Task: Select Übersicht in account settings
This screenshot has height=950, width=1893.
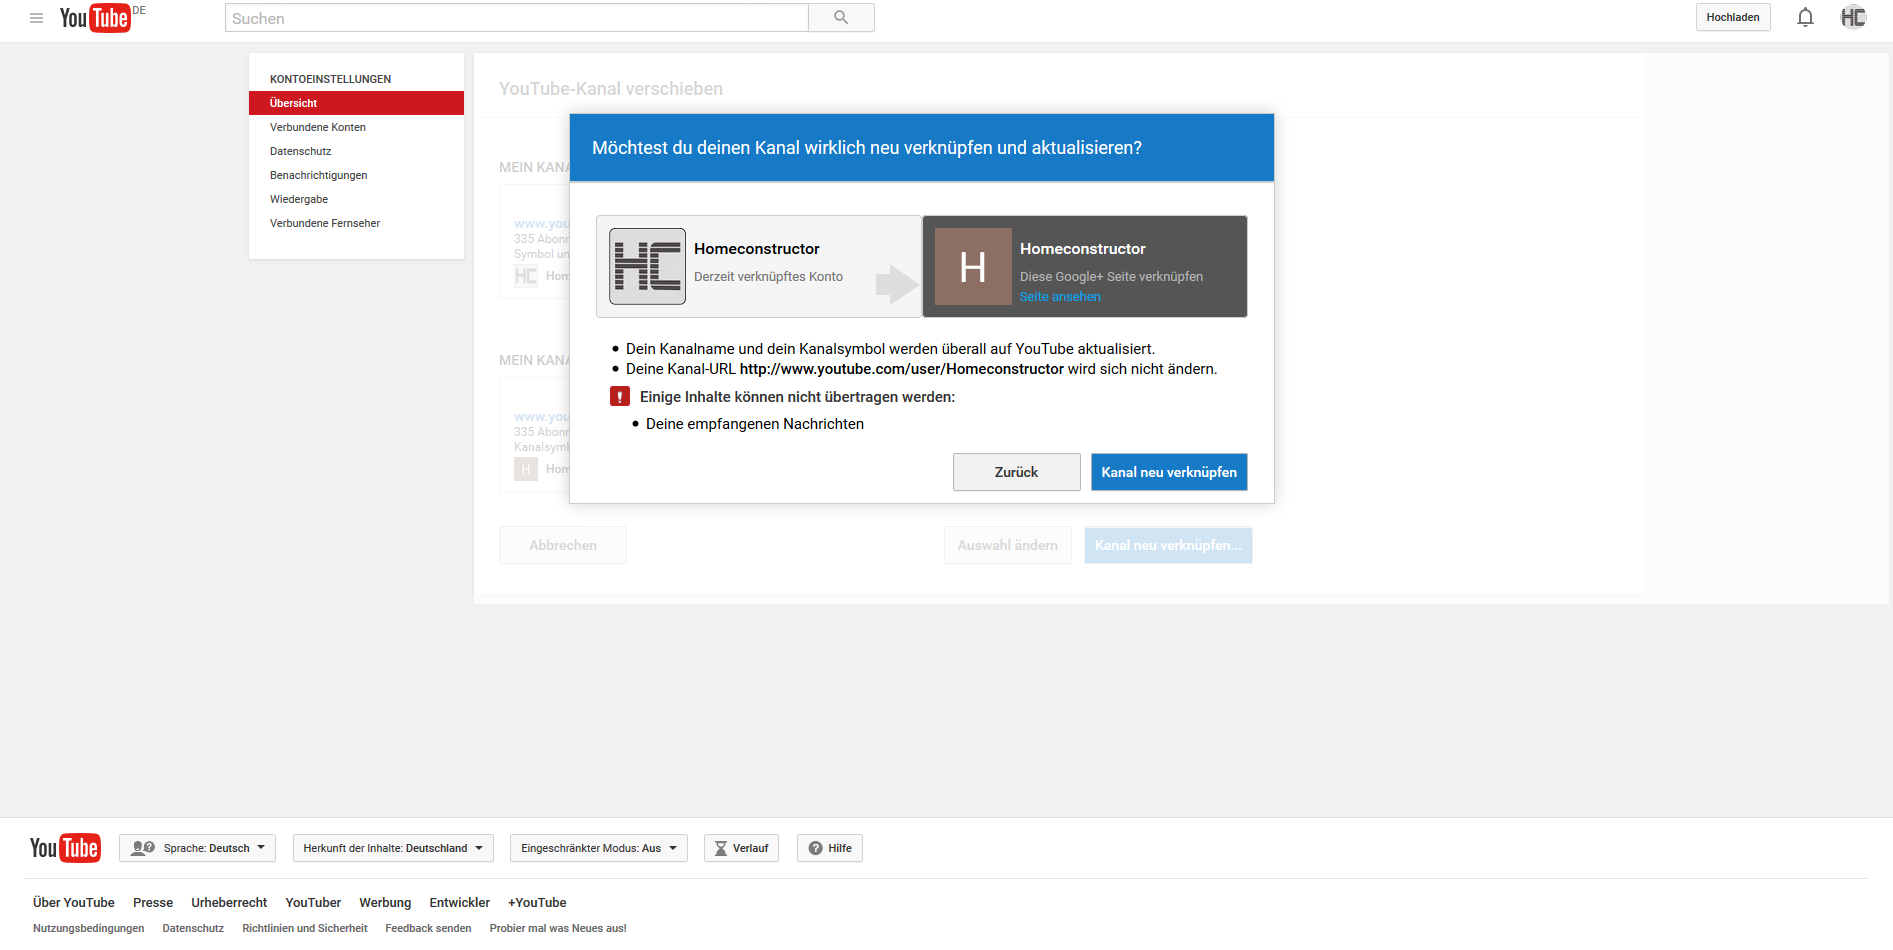Action: click(x=356, y=103)
